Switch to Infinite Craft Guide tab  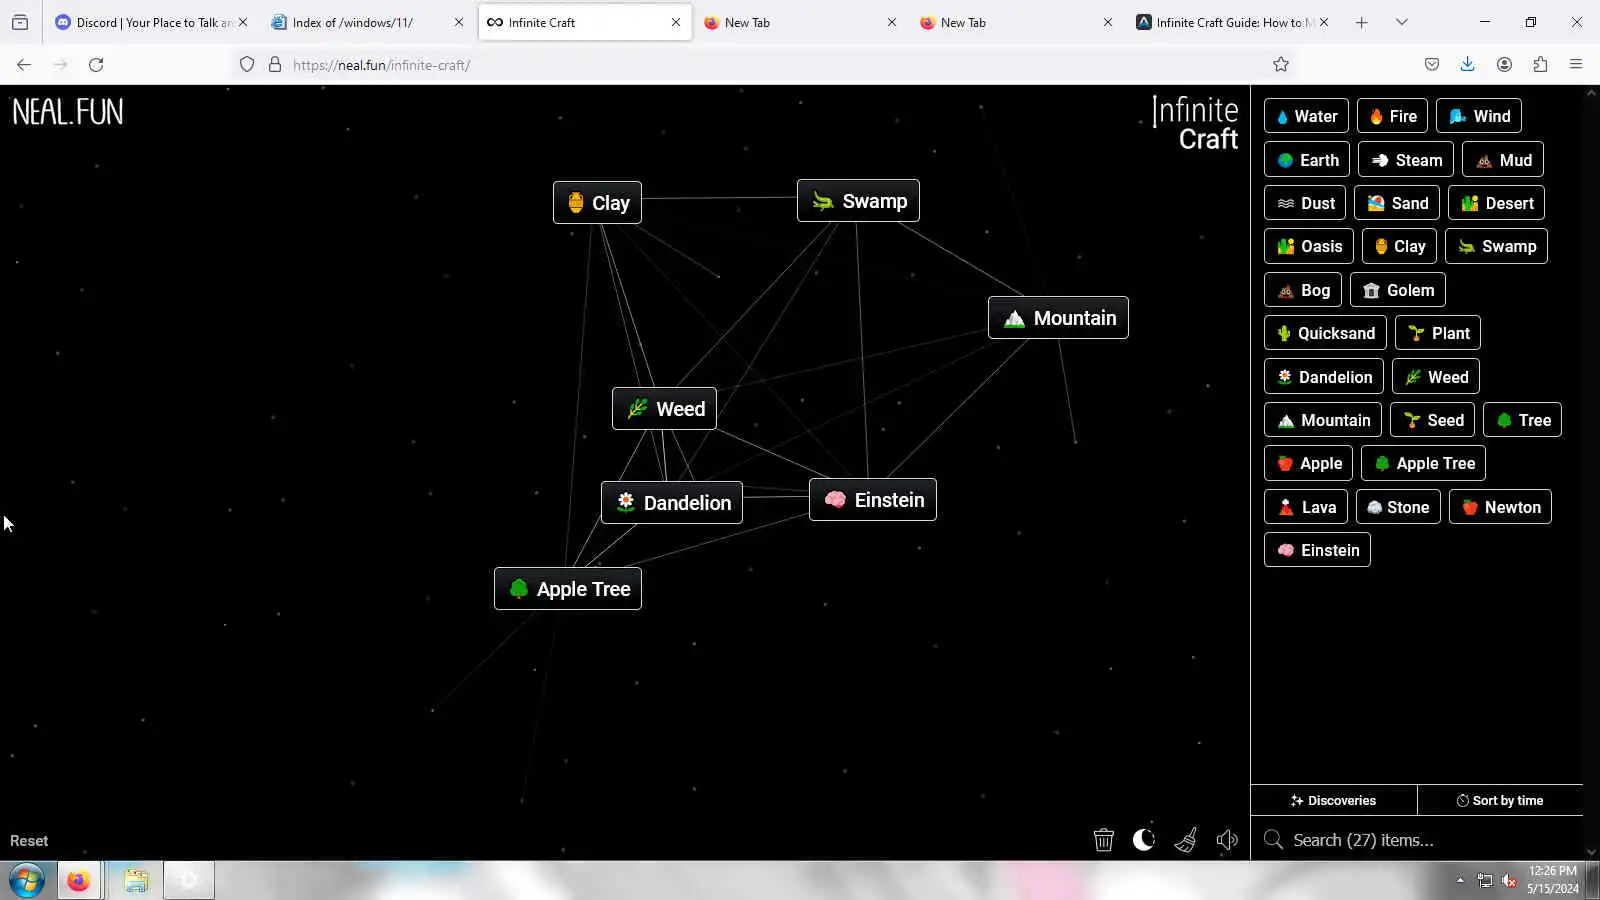click(1233, 22)
